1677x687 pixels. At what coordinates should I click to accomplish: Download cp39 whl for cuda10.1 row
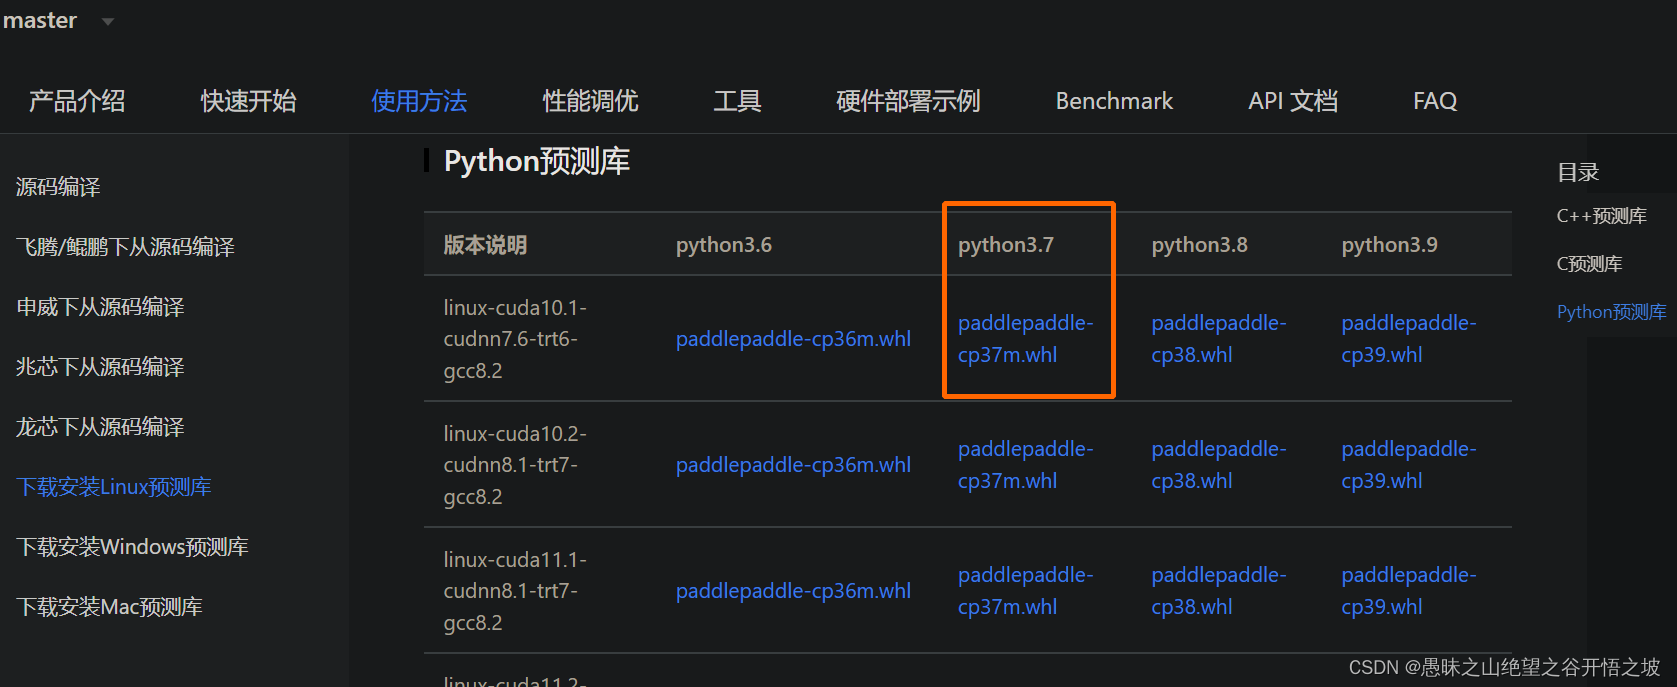click(x=1409, y=339)
